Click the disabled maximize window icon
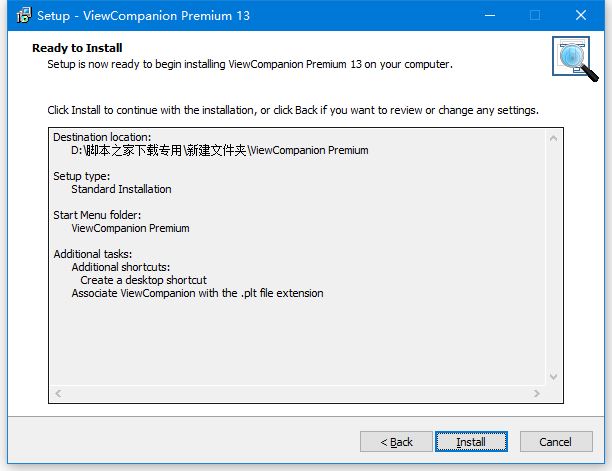 535,15
